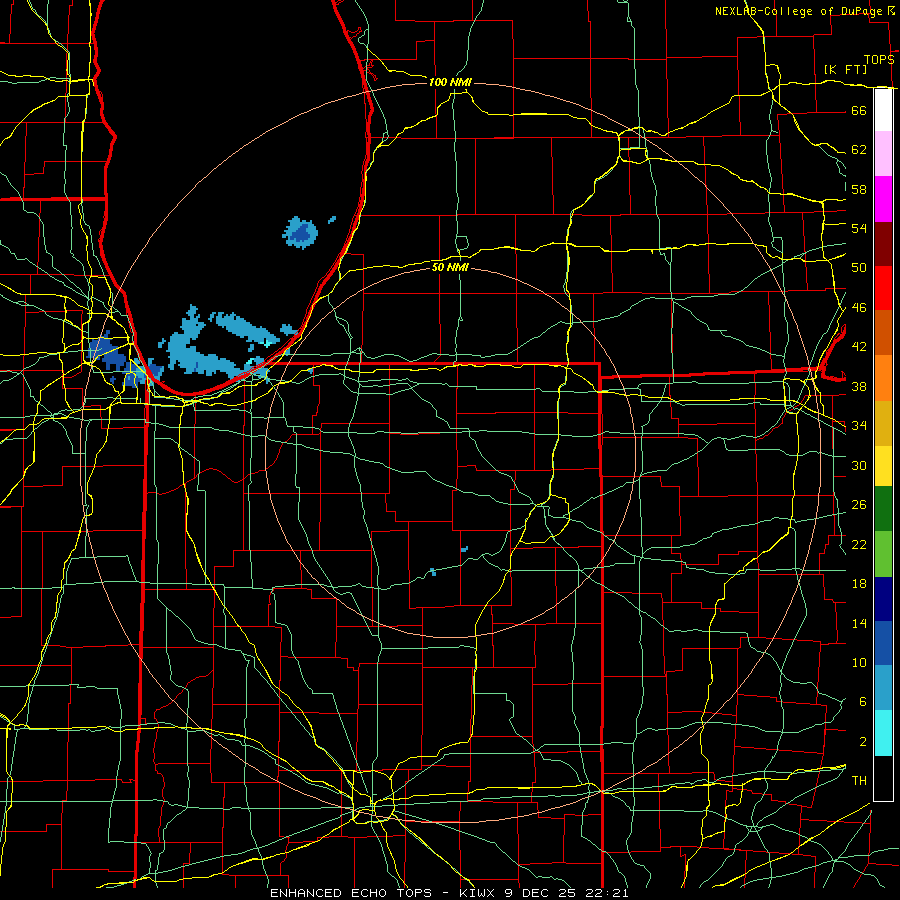Image resolution: width=900 pixels, height=900 pixels.
Task: Click the dark green legend swatch
Action: (x=883, y=509)
